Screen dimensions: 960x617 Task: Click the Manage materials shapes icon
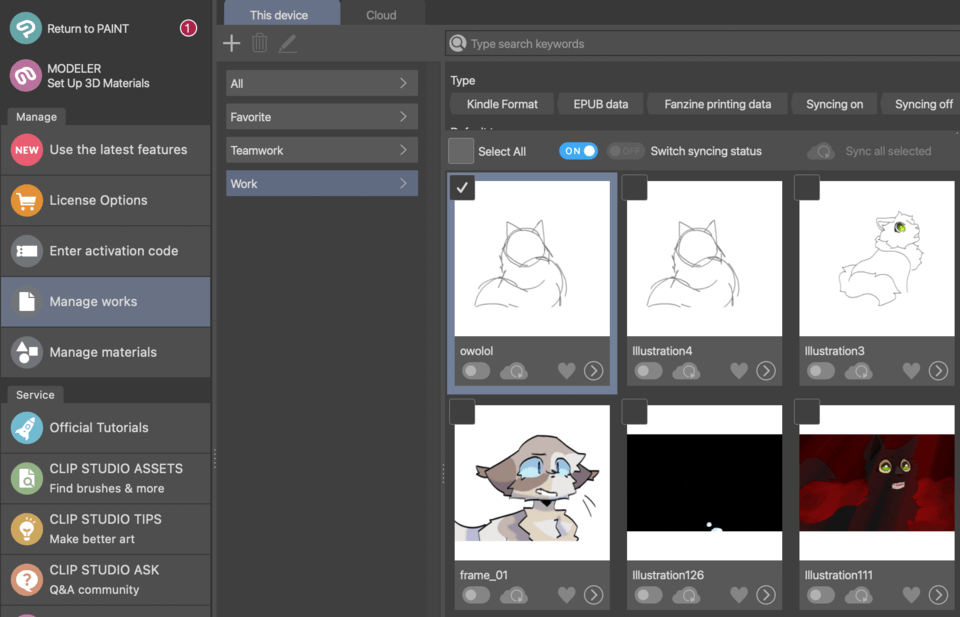tap(26, 352)
